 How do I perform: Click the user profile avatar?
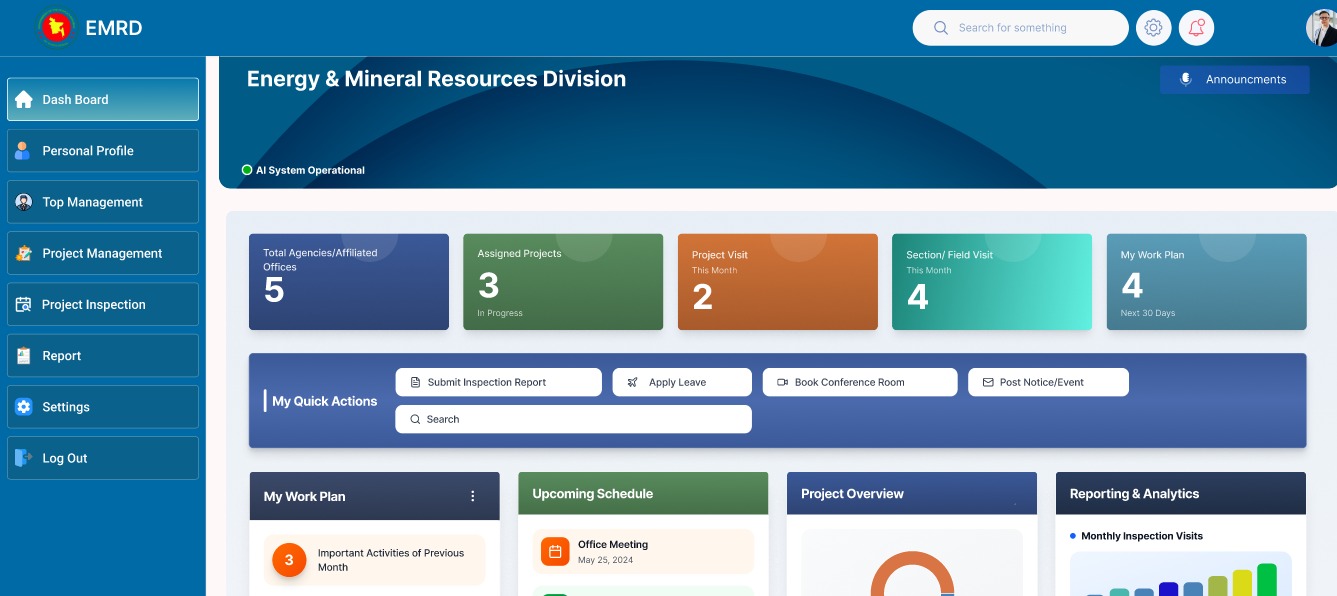(x=1321, y=28)
